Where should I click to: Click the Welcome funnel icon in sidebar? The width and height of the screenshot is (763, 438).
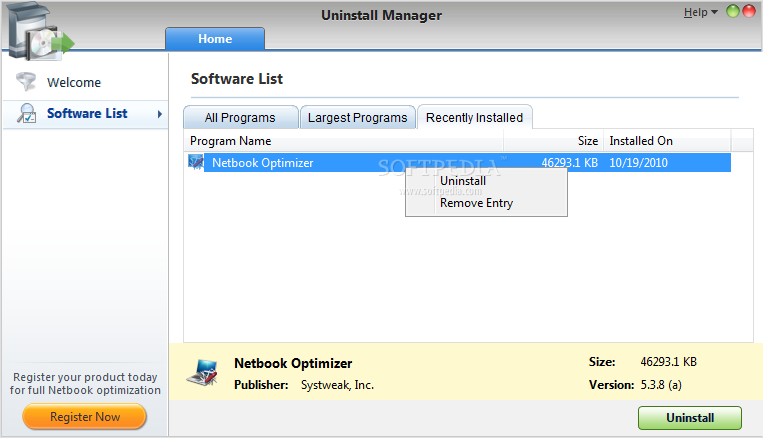26,82
